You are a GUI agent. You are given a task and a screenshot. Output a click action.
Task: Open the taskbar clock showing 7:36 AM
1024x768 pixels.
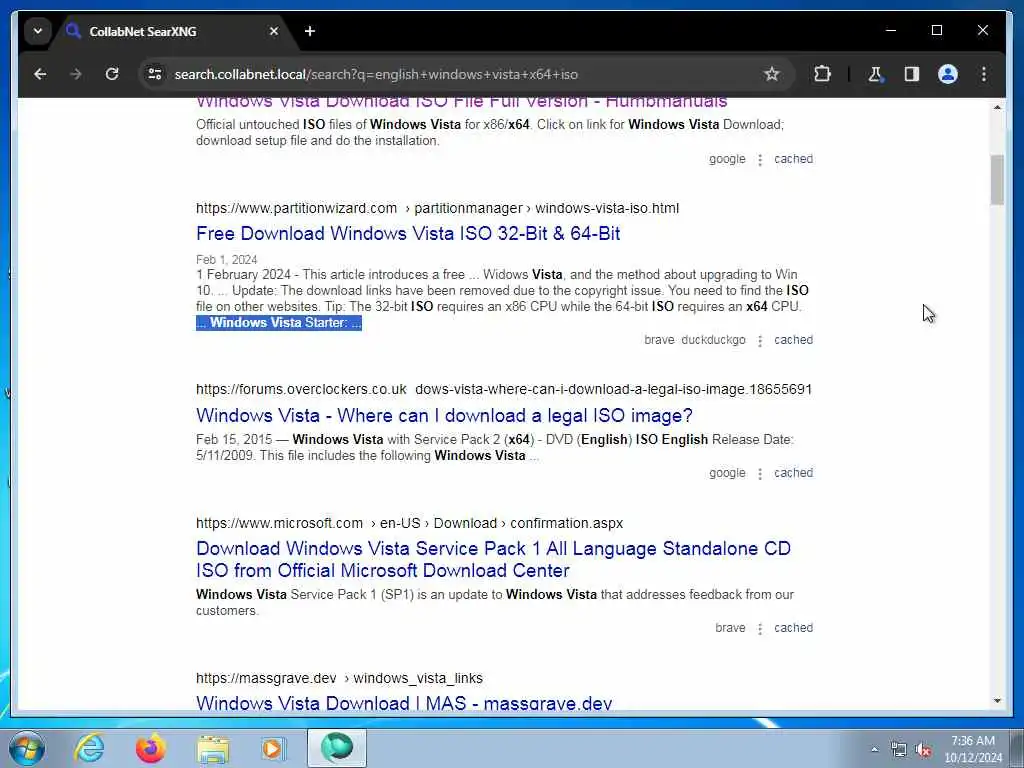click(x=973, y=749)
